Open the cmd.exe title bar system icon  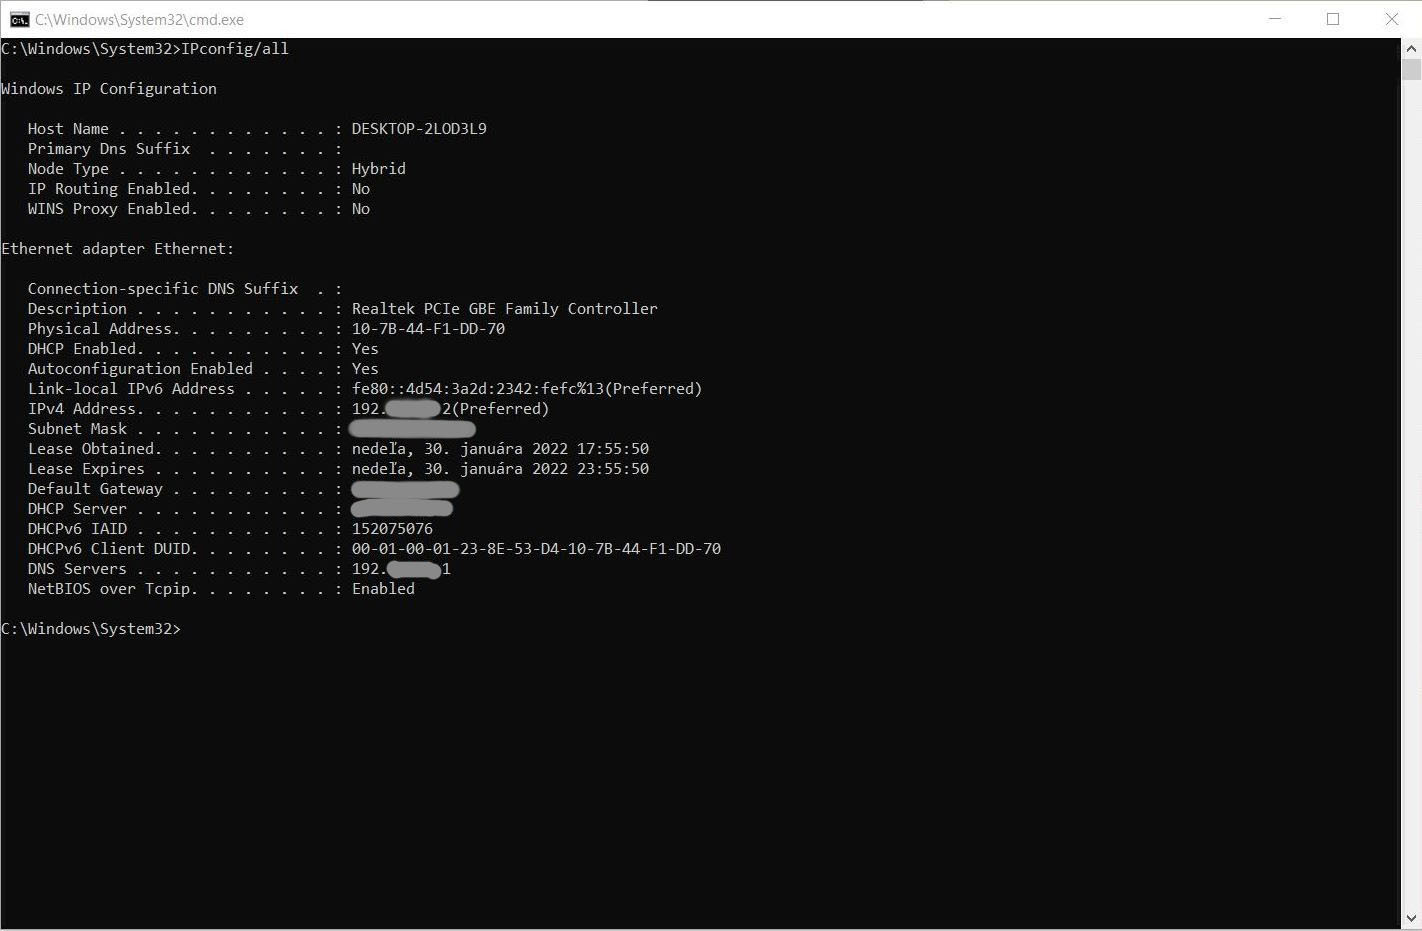(19, 19)
